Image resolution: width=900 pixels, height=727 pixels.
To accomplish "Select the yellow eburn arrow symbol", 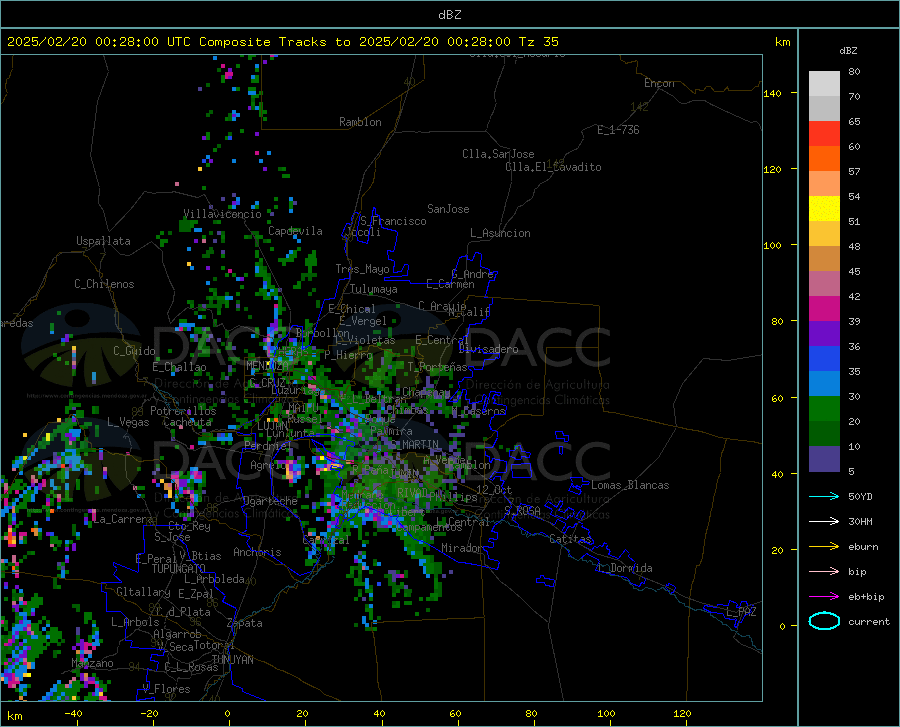I will click(824, 547).
